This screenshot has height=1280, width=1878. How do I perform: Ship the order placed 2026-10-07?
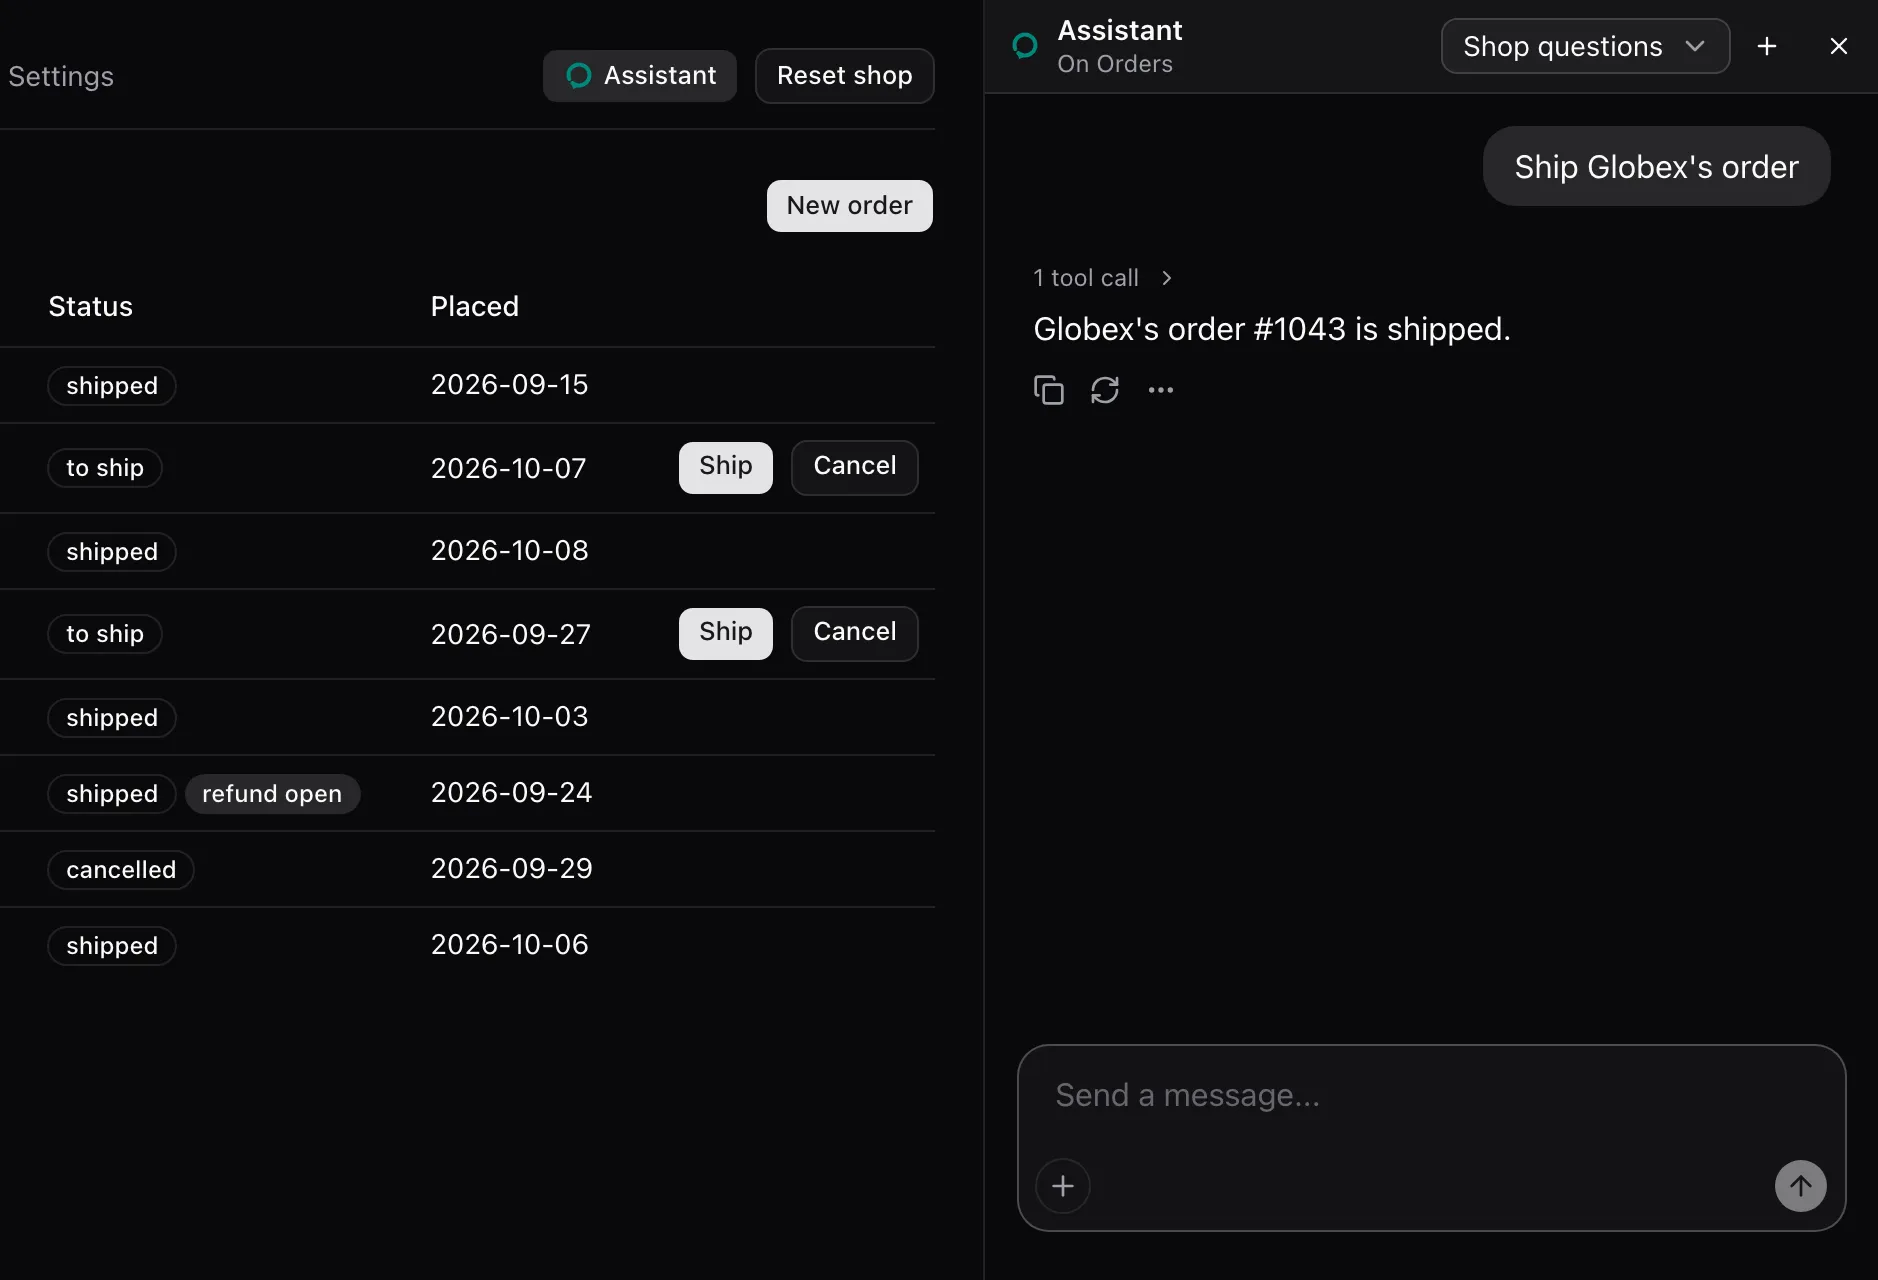(726, 467)
